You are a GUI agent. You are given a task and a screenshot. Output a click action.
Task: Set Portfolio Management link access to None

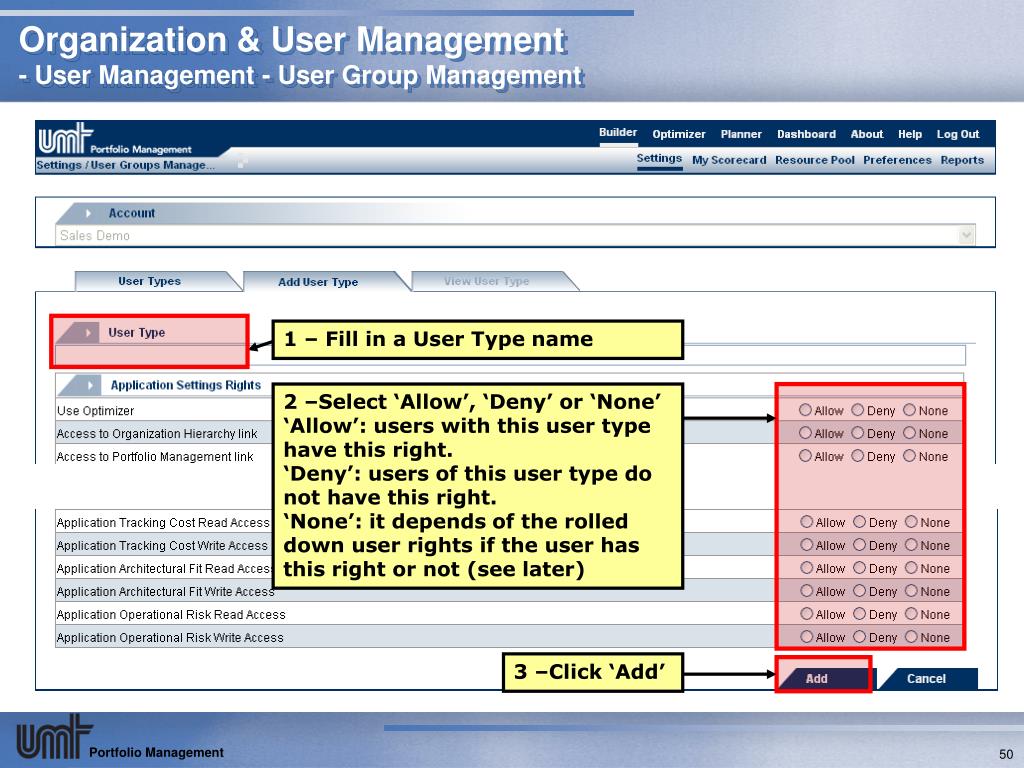point(910,456)
